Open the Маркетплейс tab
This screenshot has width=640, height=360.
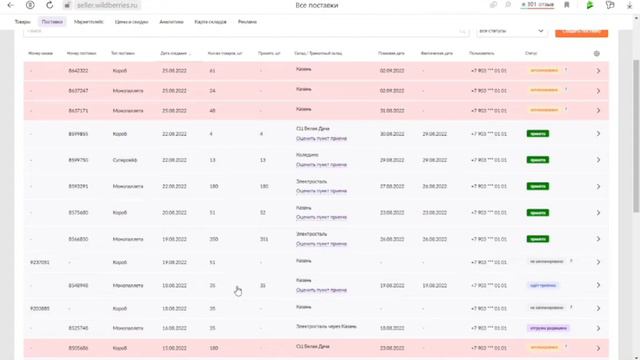pyautogui.click(x=89, y=22)
